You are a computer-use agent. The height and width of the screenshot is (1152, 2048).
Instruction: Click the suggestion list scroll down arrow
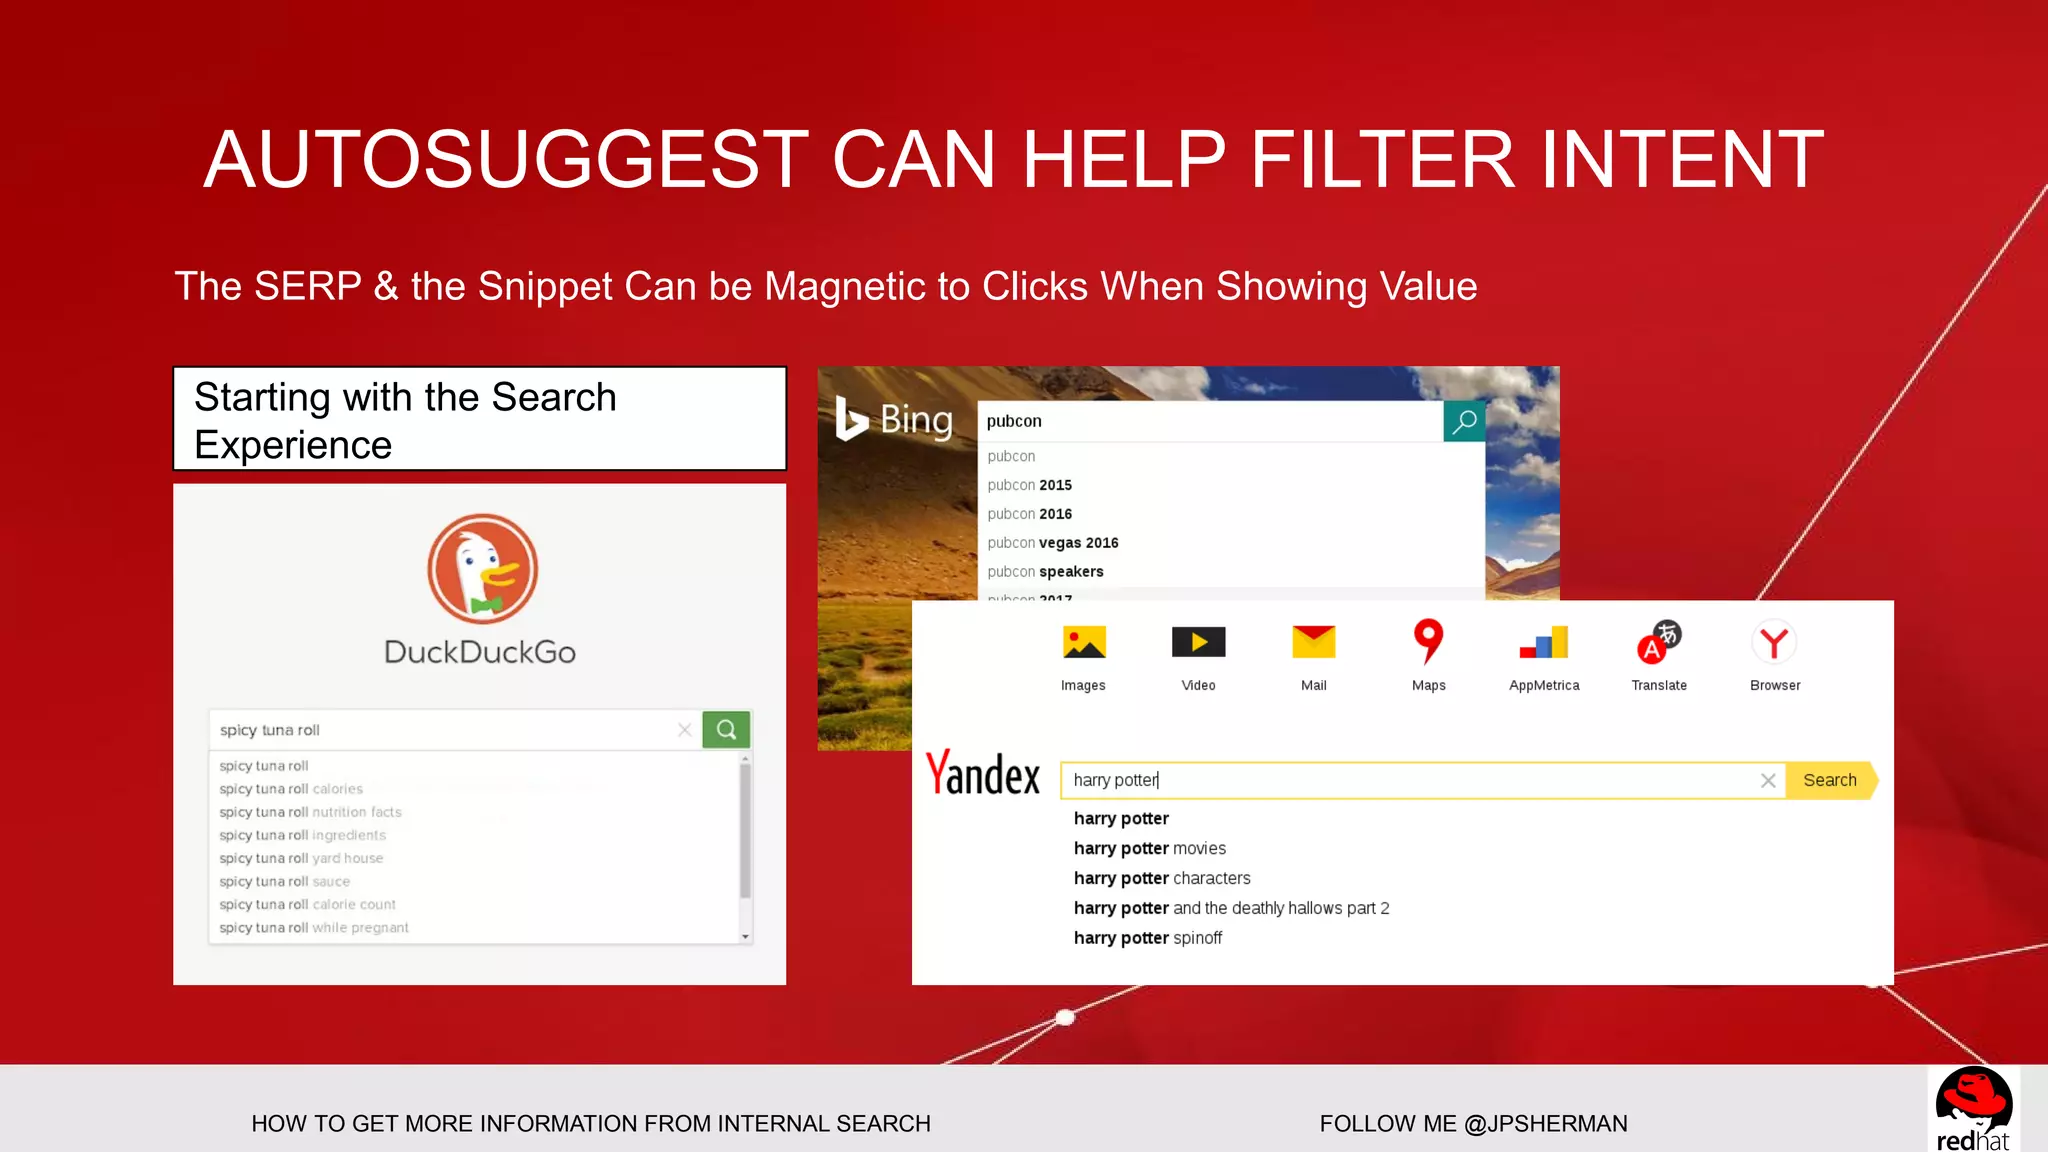pos(745,937)
